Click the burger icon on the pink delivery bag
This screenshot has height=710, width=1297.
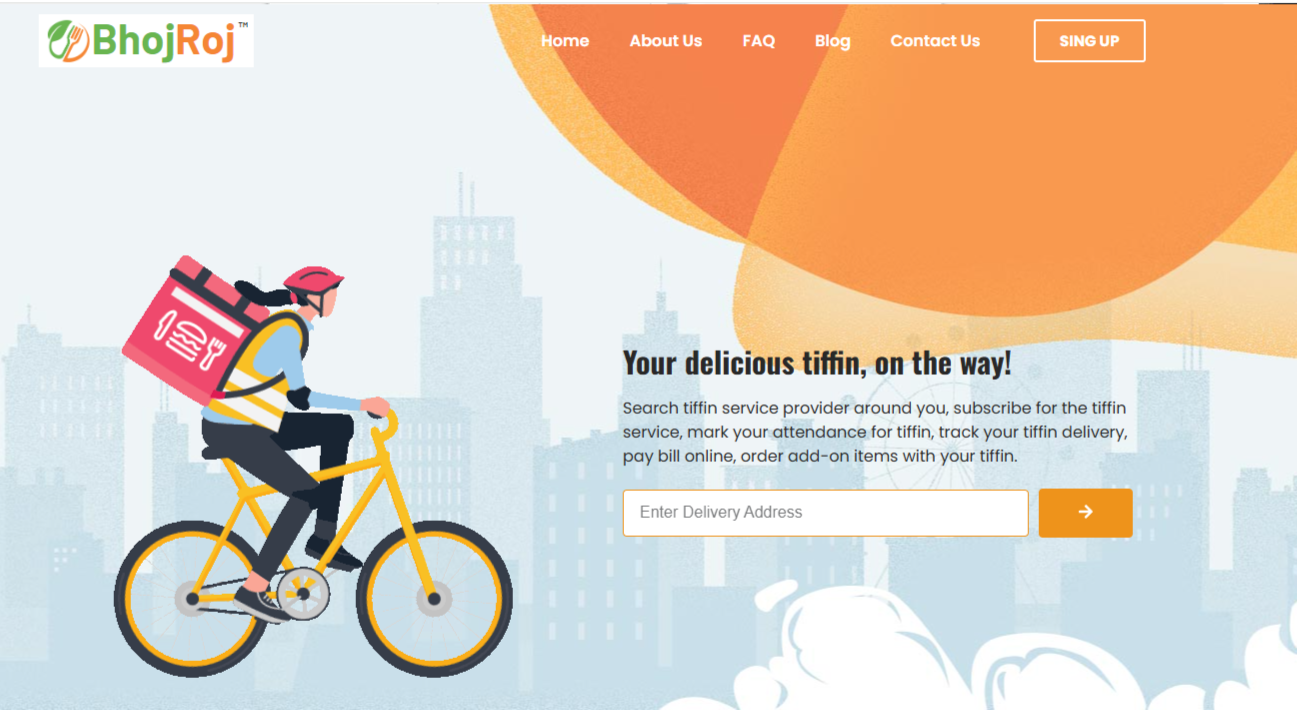184,337
